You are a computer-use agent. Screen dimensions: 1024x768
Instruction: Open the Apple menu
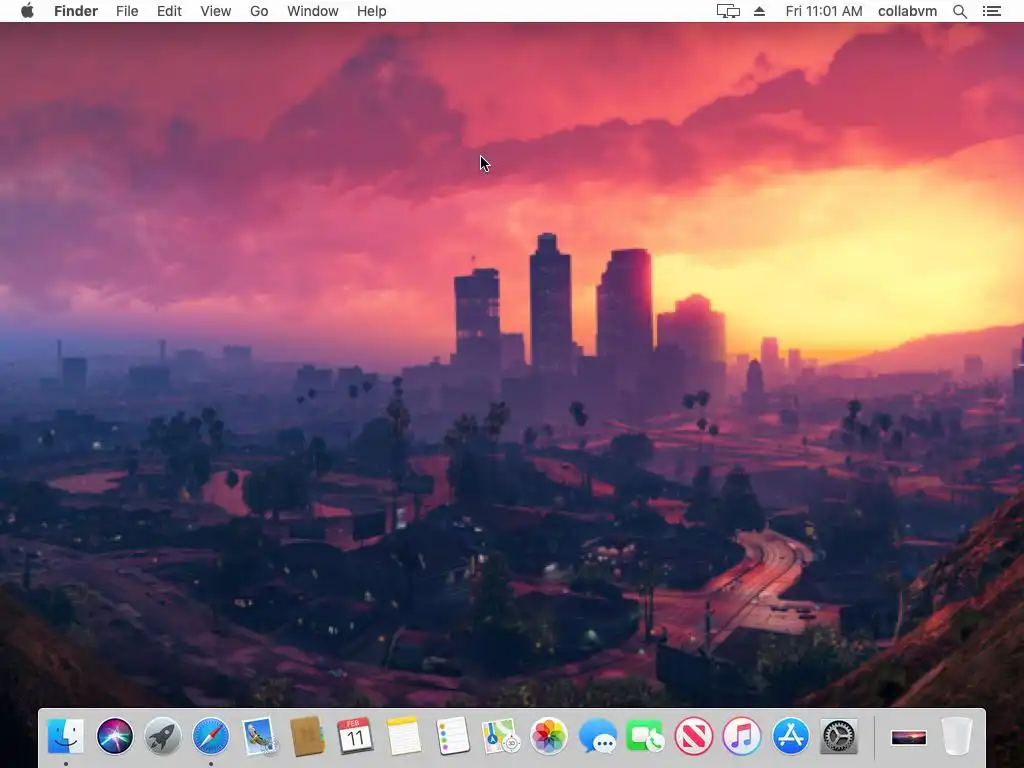point(27,11)
